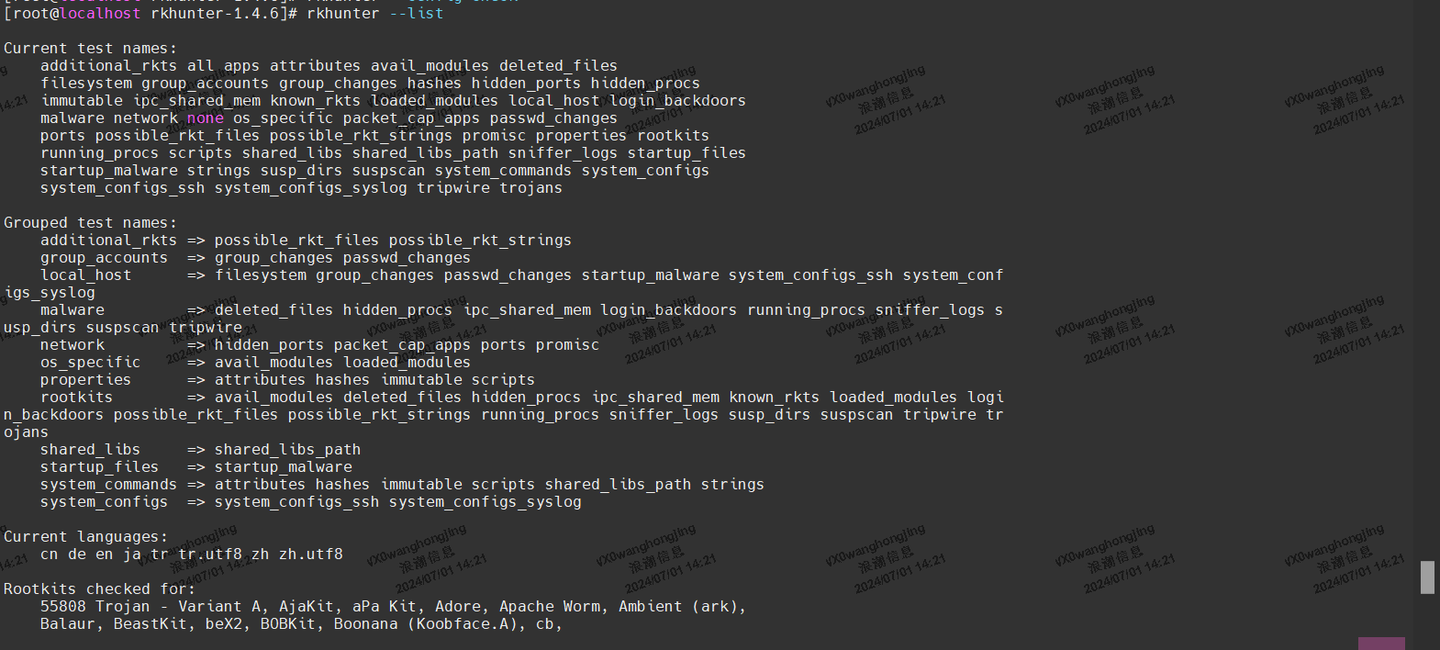Screen dimensions: 1440x650
Task: Click the "Current languages:" heading
Action: pyautogui.click(x=86, y=536)
